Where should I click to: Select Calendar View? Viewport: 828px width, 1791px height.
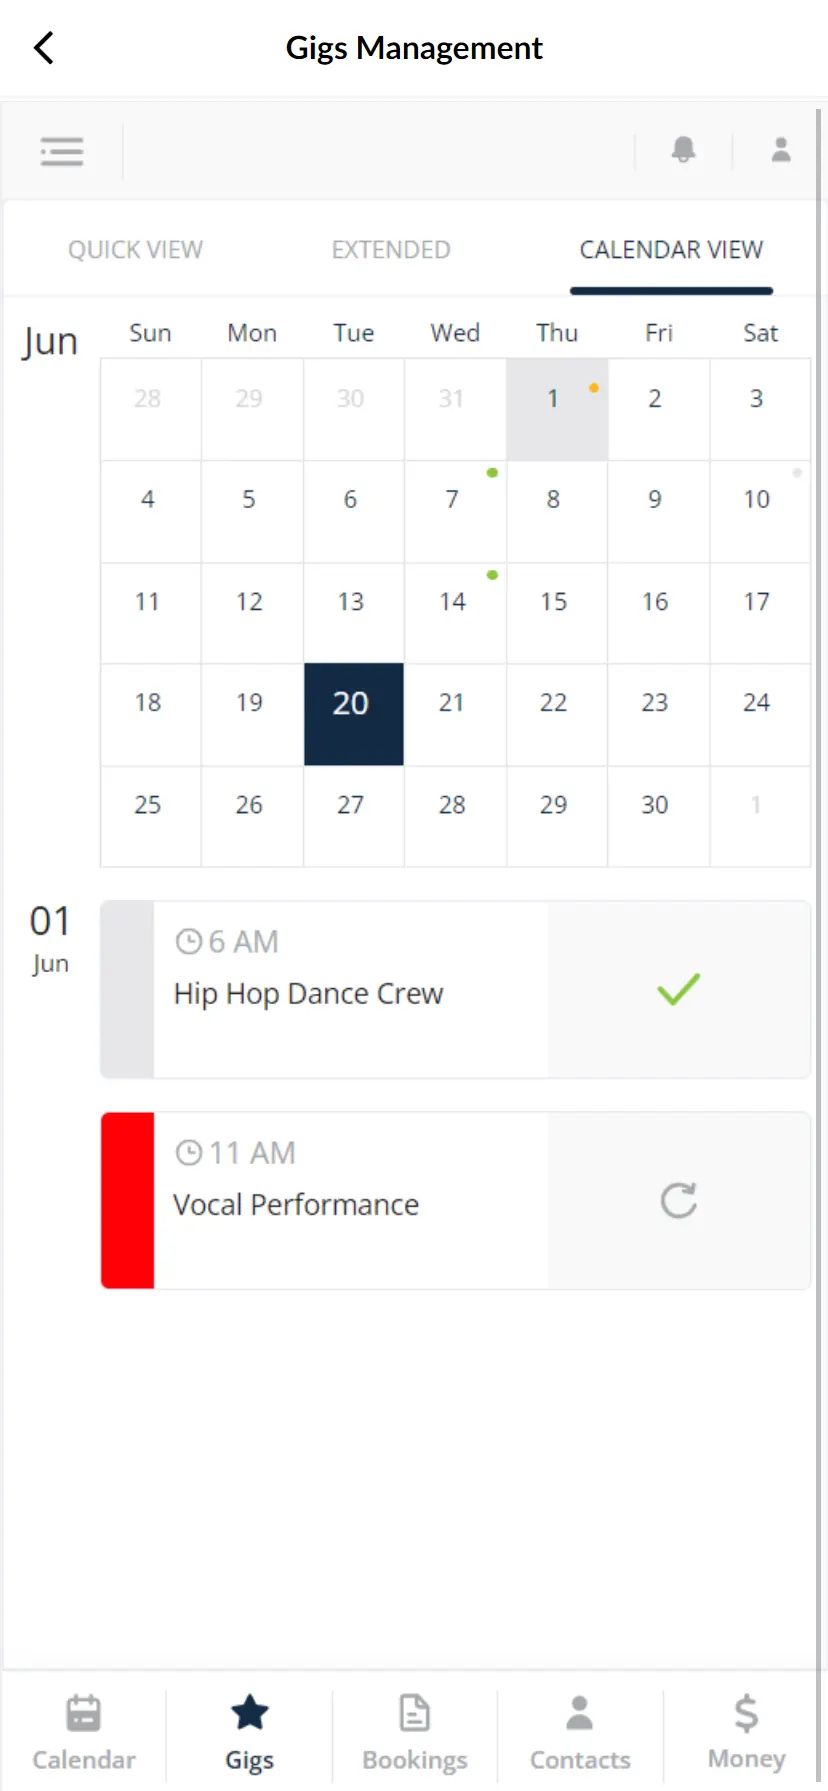coord(670,249)
